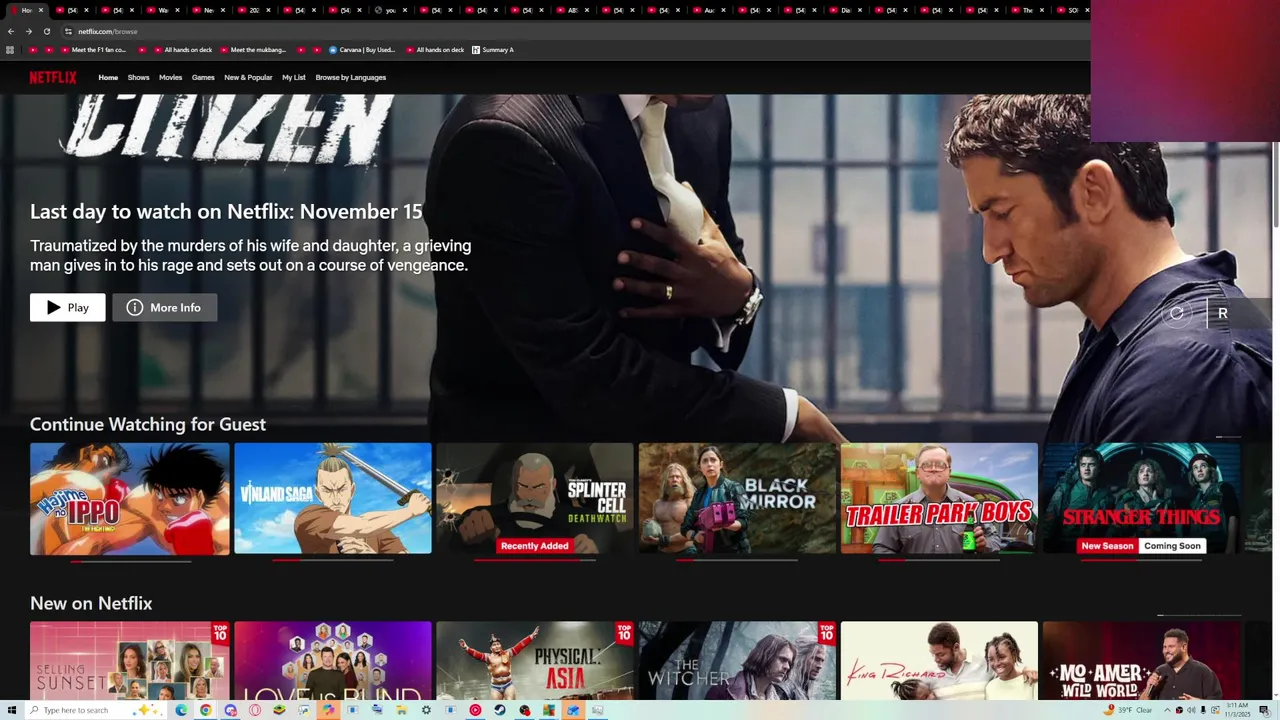Open Stranger Things thumbnail
The image size is (1280, 720).
[1141, 499]
